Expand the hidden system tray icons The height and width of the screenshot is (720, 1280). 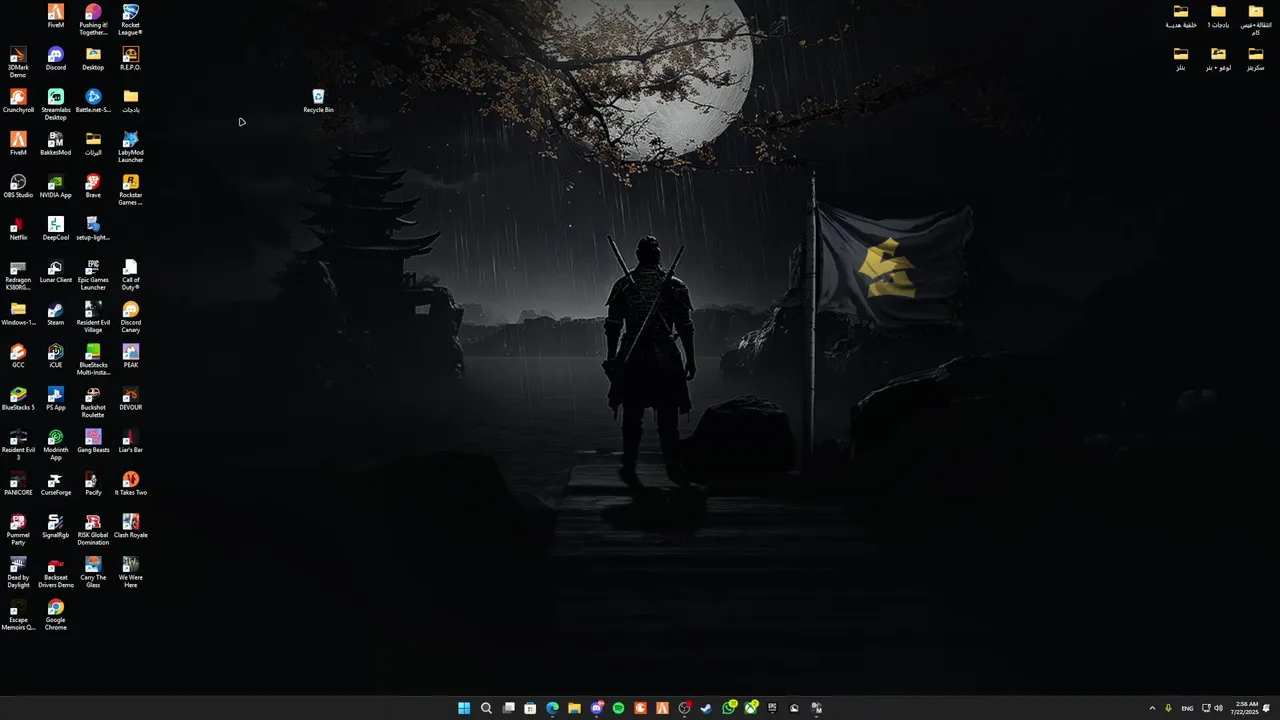[1152, 708]
